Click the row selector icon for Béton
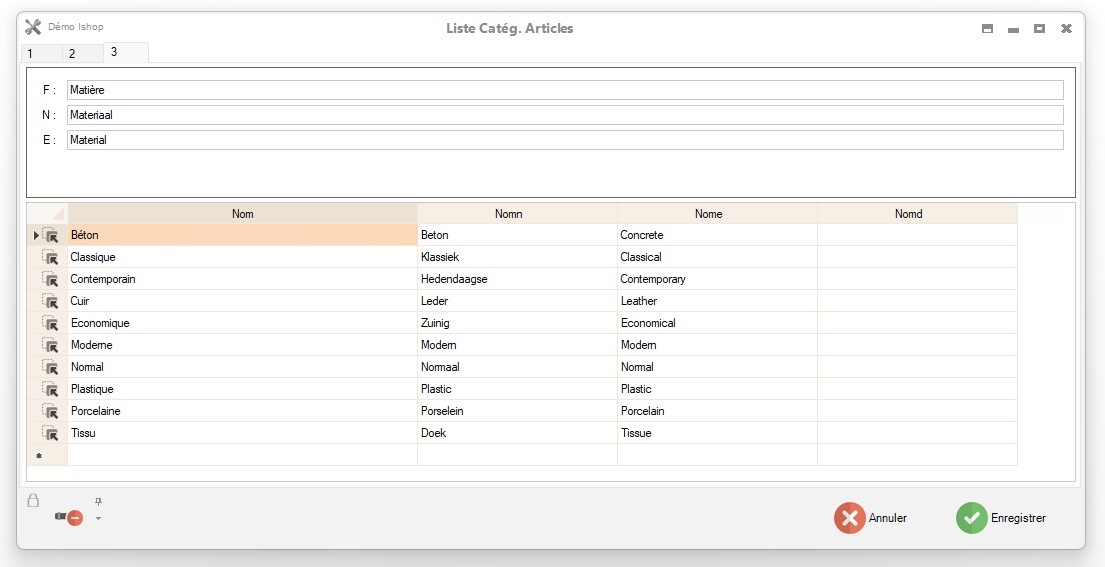Viewport: 1105px width, 567px height. [x=50, y=236]
